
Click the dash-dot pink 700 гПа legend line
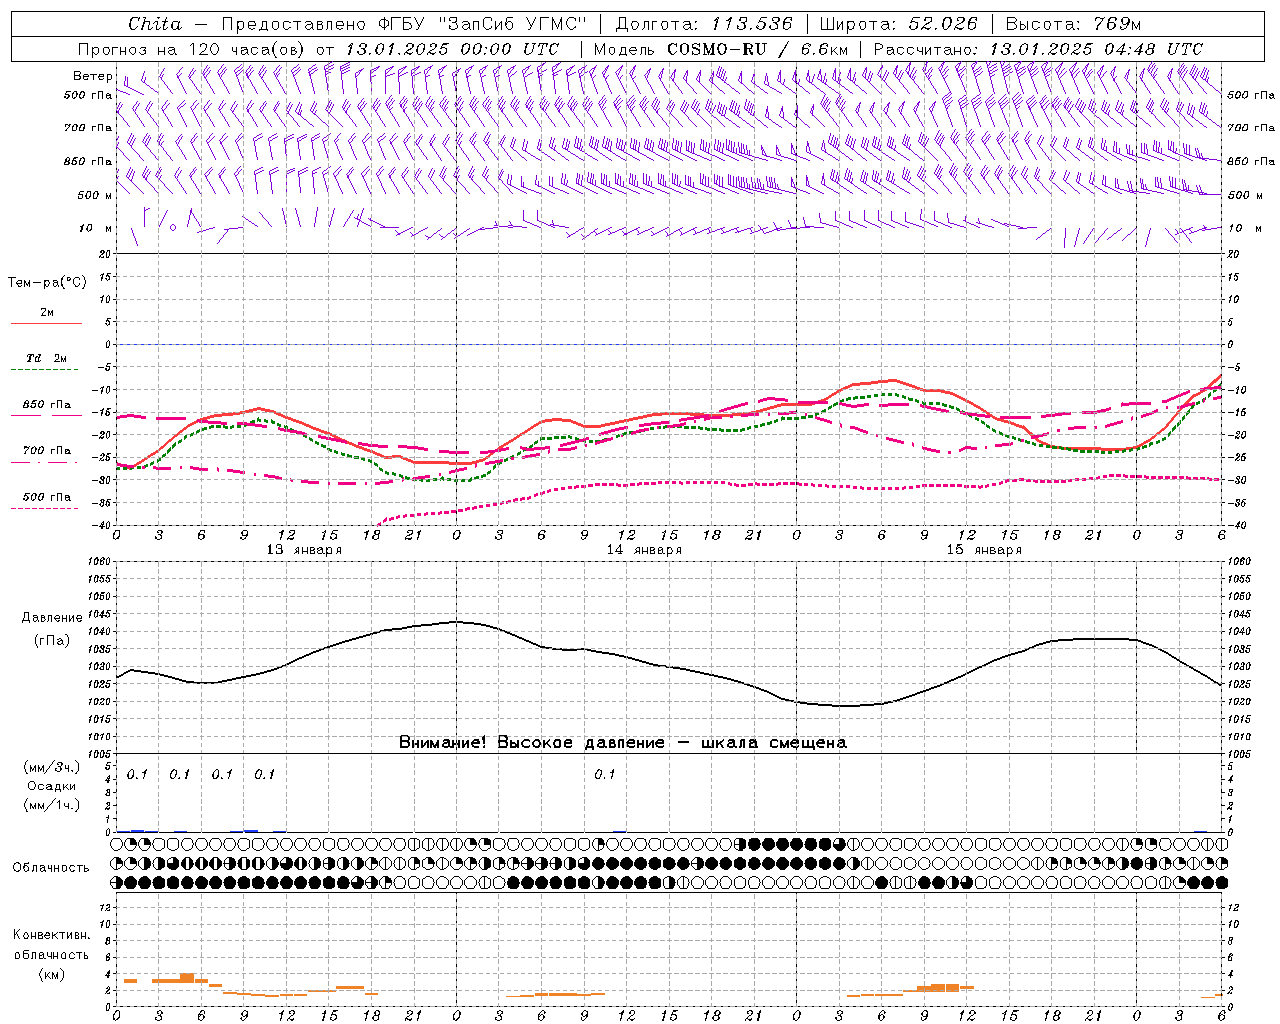click(x=44, y=462)
